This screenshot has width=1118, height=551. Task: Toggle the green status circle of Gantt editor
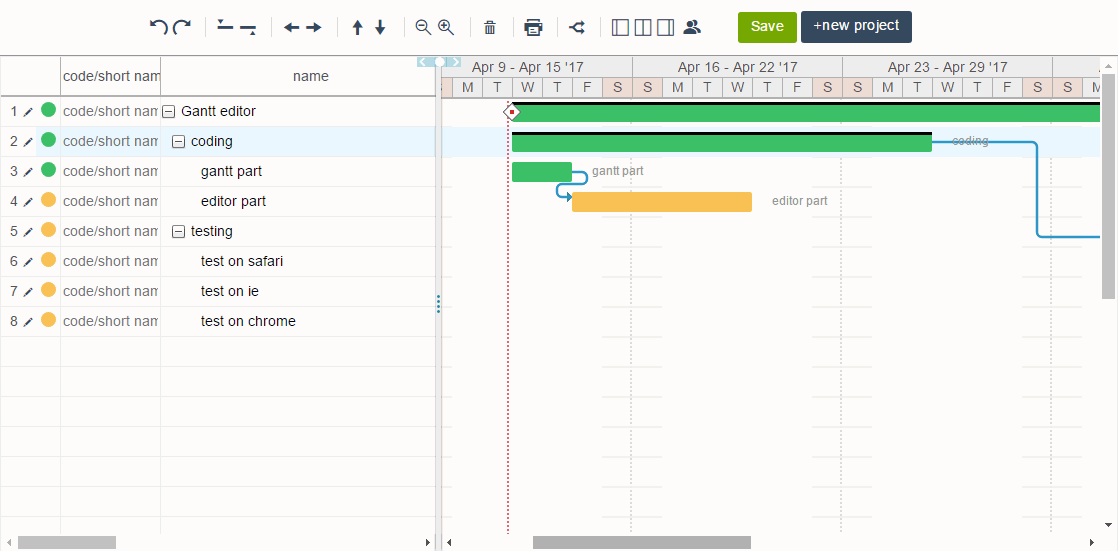click(48, 110)
